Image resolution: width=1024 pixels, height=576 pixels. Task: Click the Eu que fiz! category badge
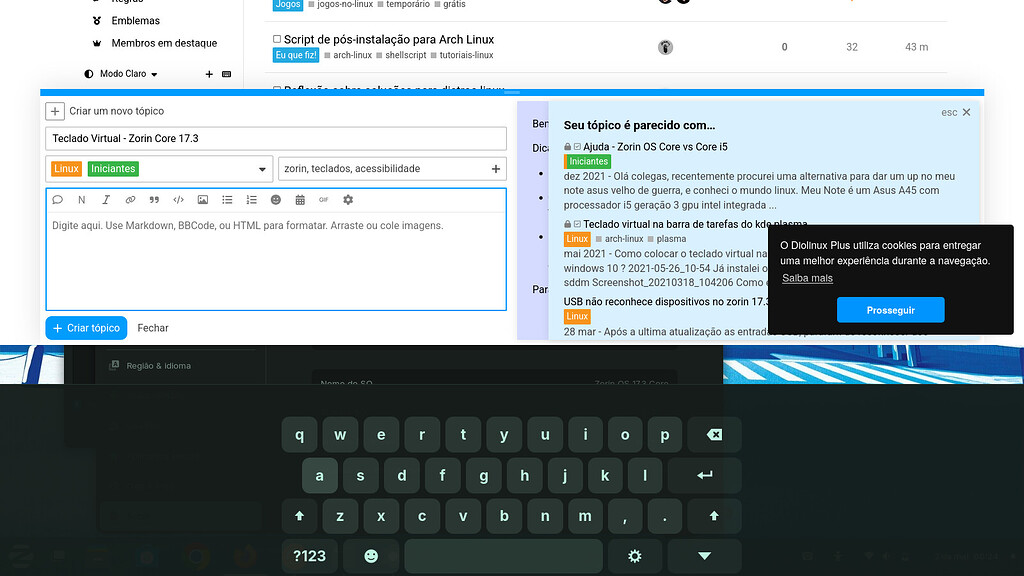296,56
